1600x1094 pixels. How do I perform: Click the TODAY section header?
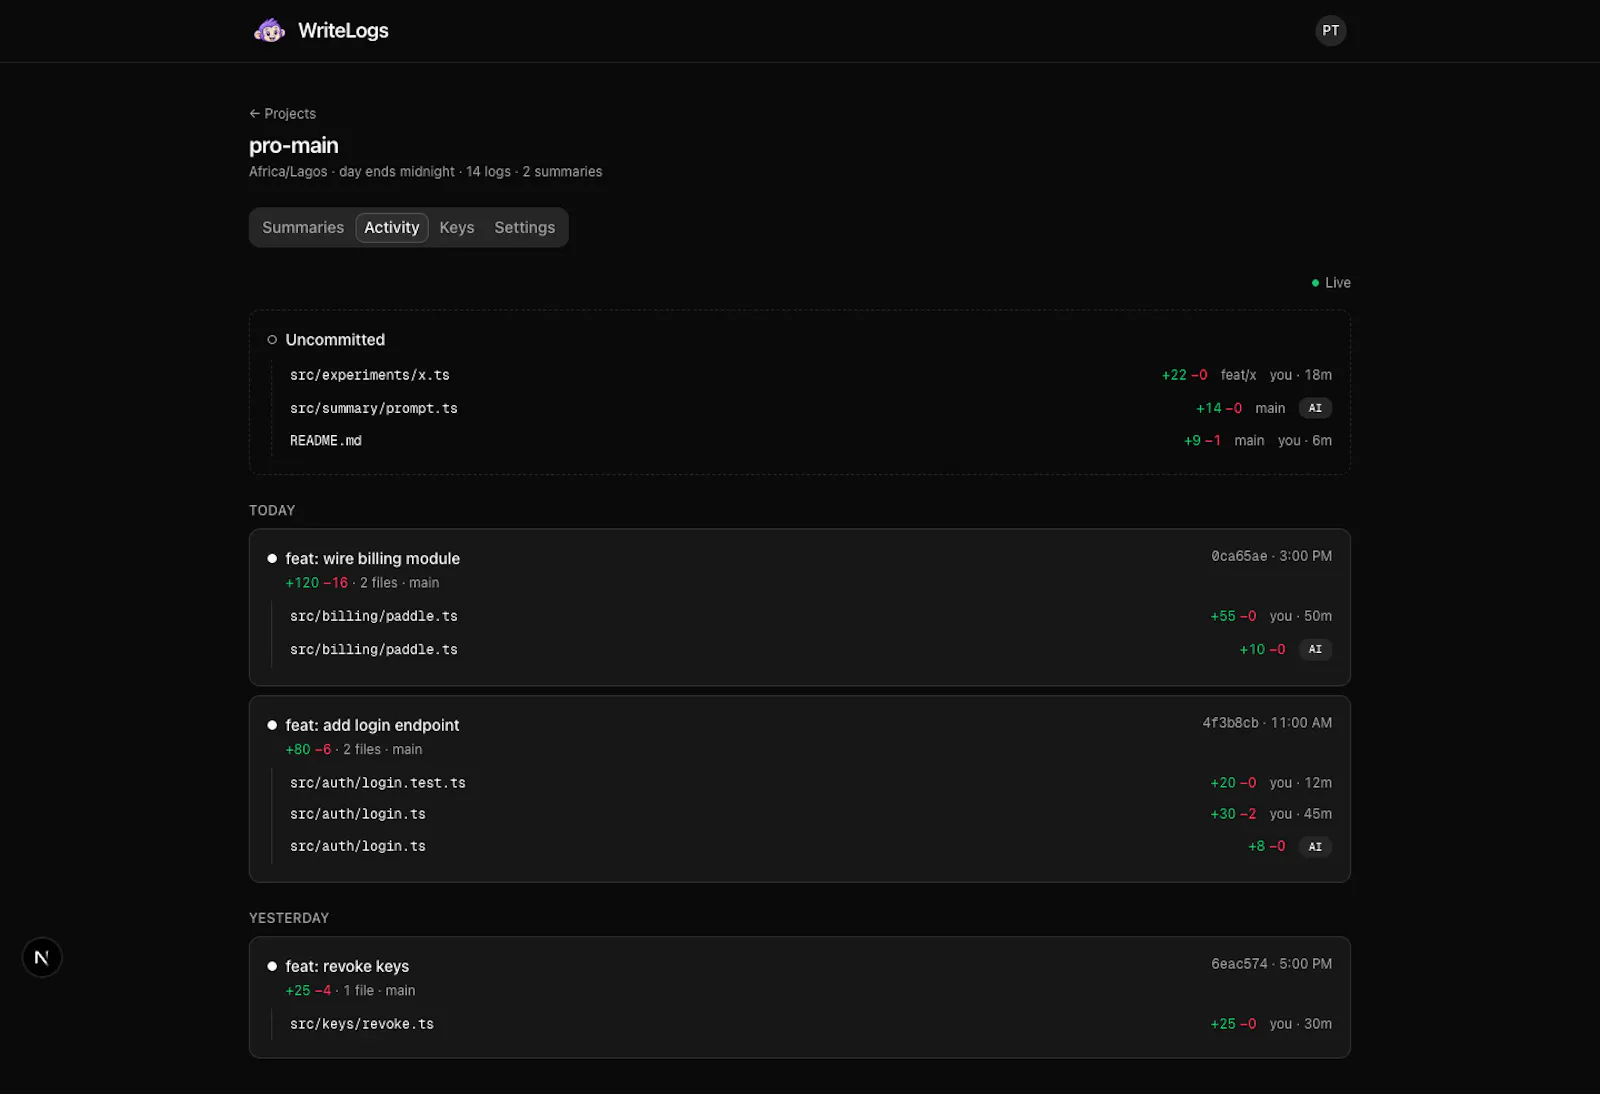pos(272,511)
